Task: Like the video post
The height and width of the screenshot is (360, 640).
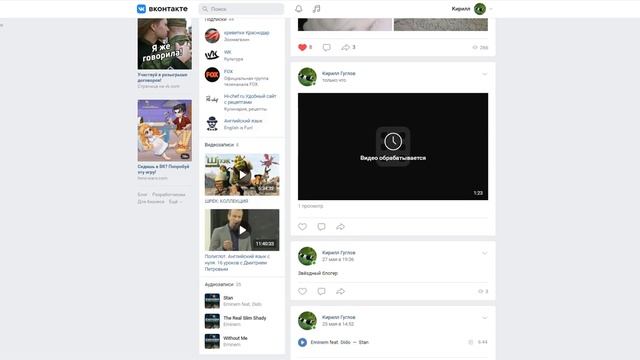Action: pos(302,227)
